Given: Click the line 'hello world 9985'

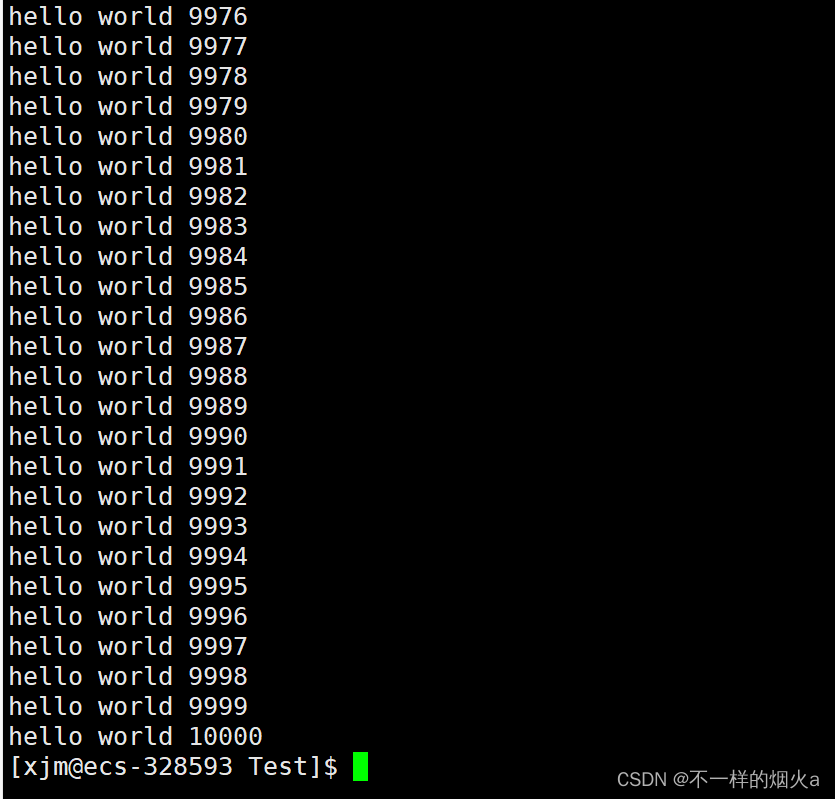Looking at the screenshot, I should (x=128, y=287).
